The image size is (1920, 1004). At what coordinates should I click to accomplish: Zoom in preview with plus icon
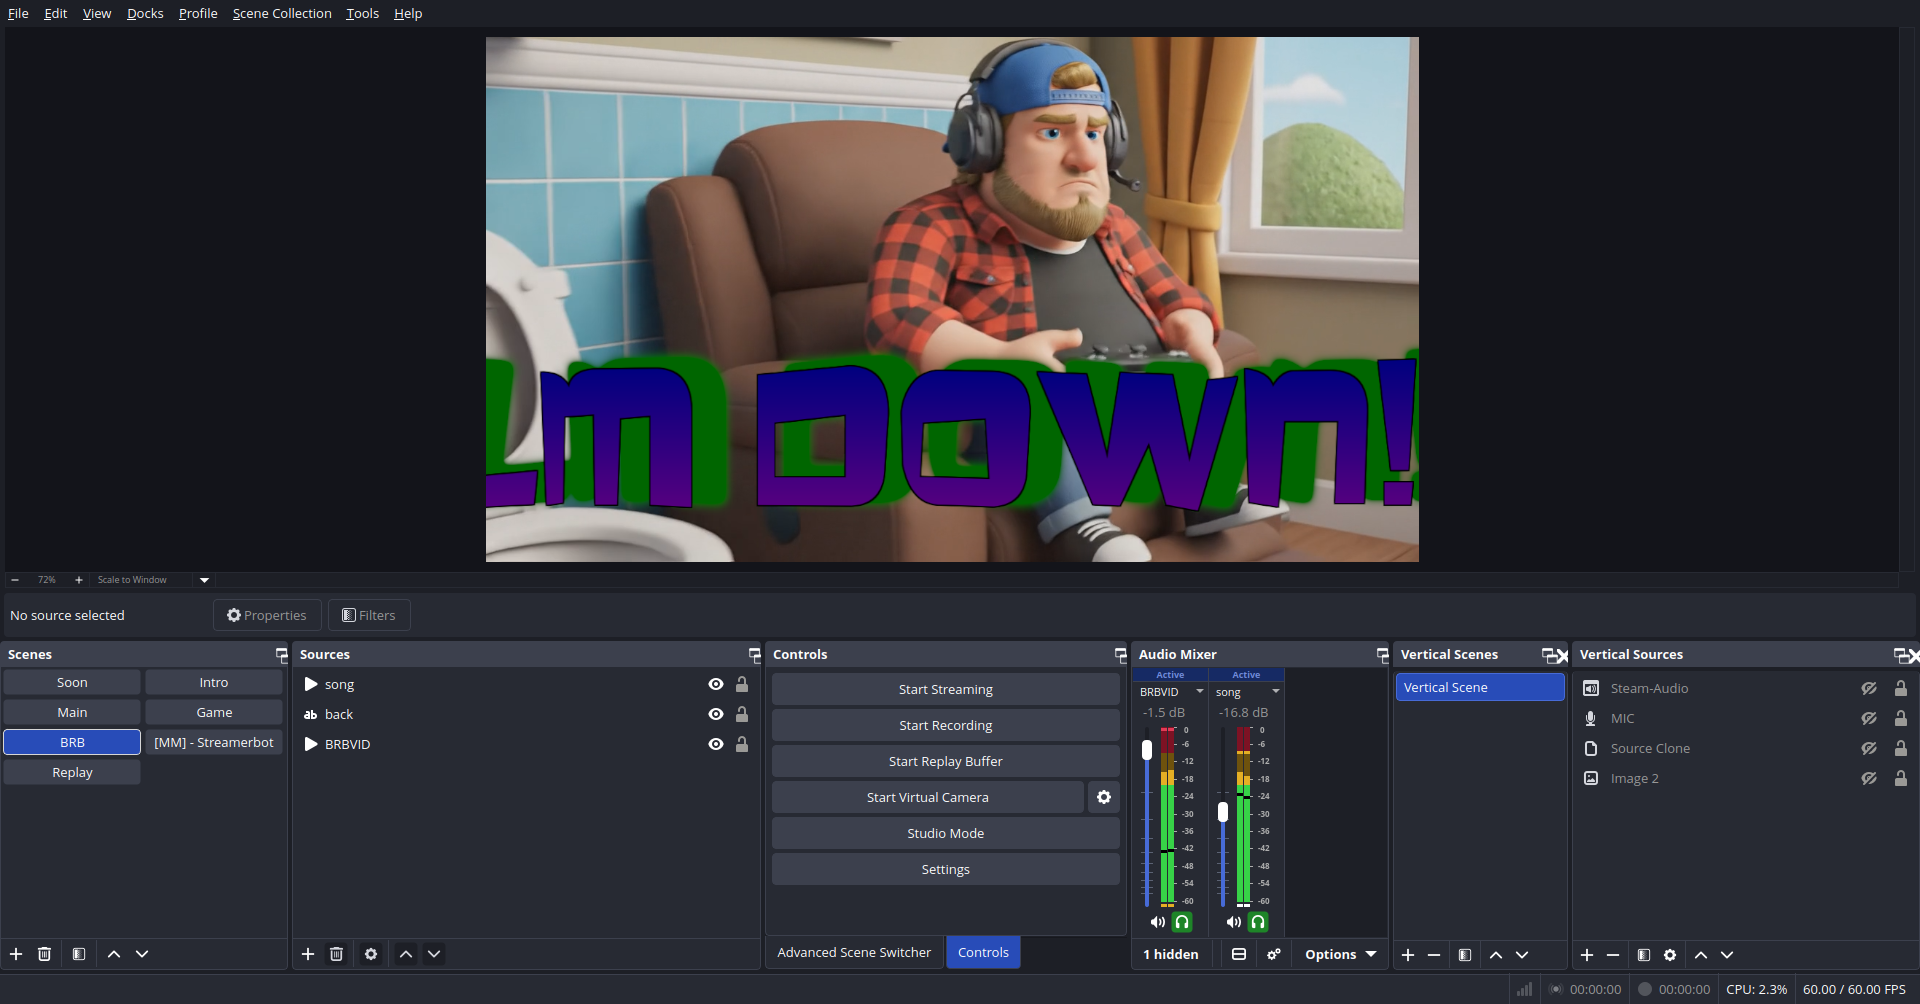click(79, 580)
